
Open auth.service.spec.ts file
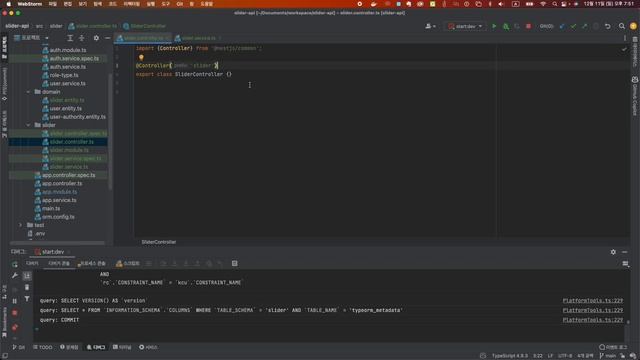70,58
